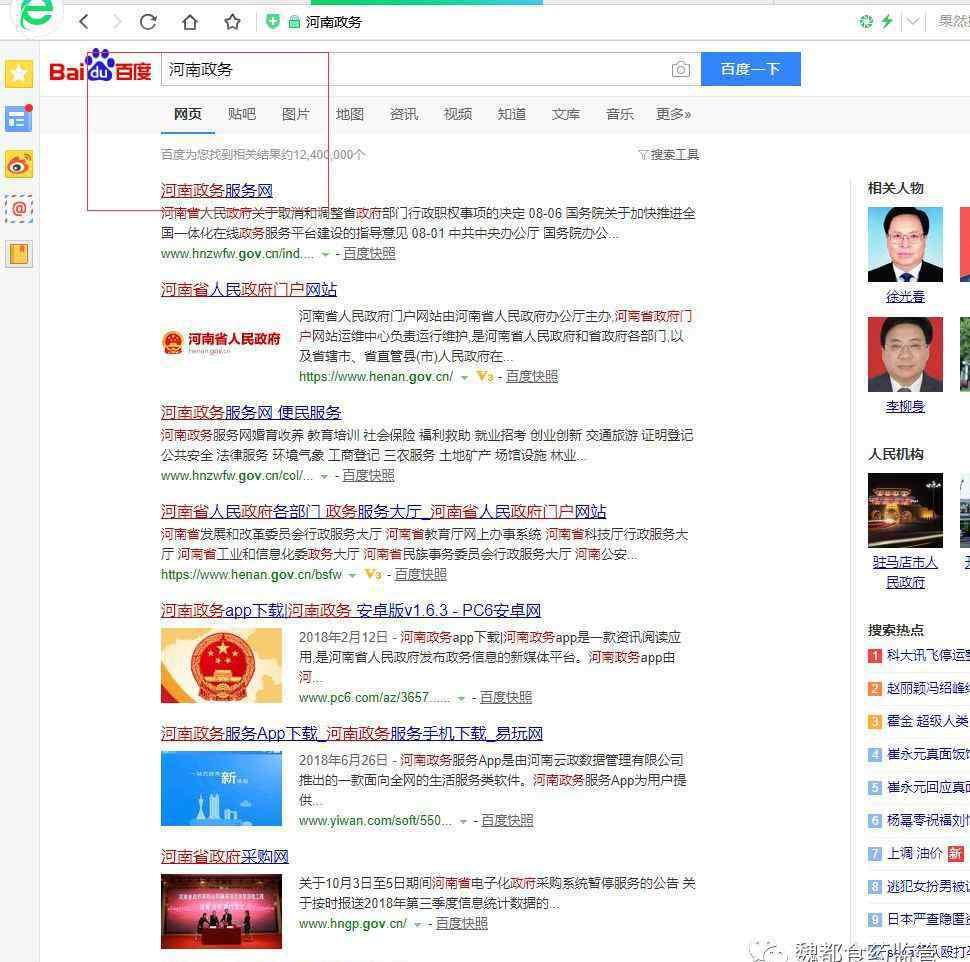Click the national emblem thumbnail of PC6 result
The image size is (970, 962).
tap(221, 666)
